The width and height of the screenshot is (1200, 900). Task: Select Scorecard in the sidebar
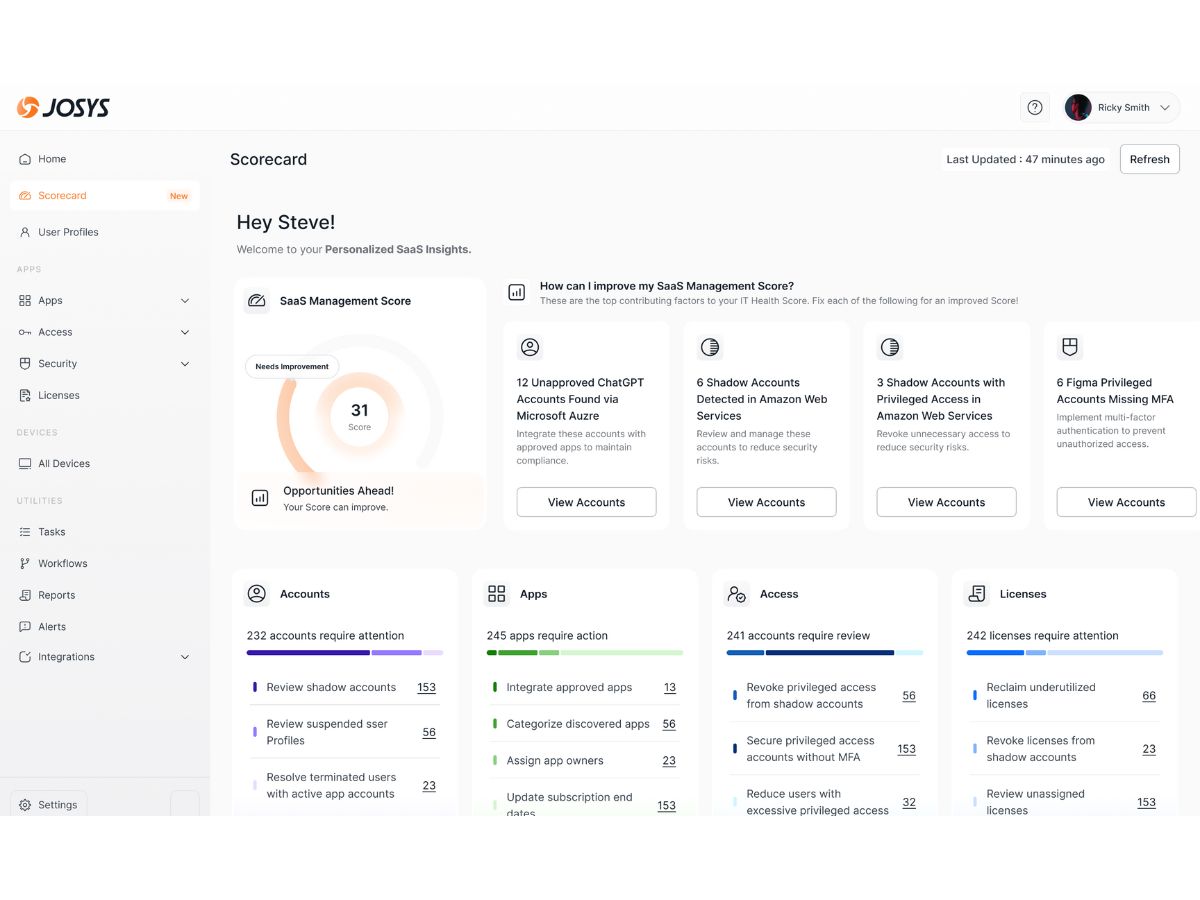tap(104, 196)
